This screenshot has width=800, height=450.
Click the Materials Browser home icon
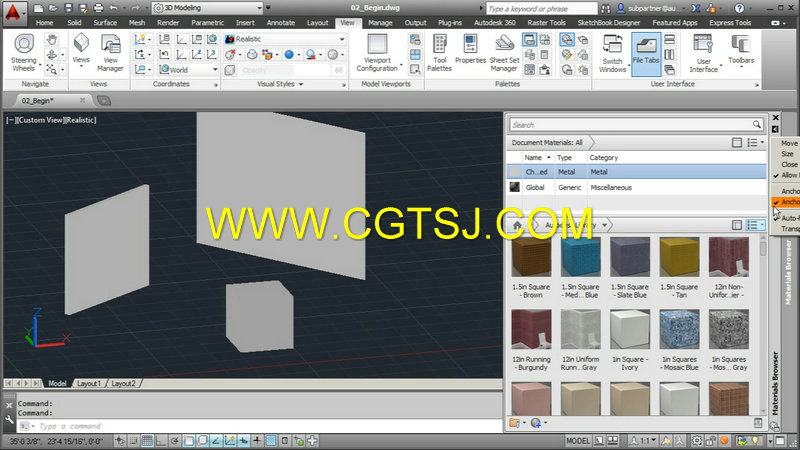coord(517,225)
